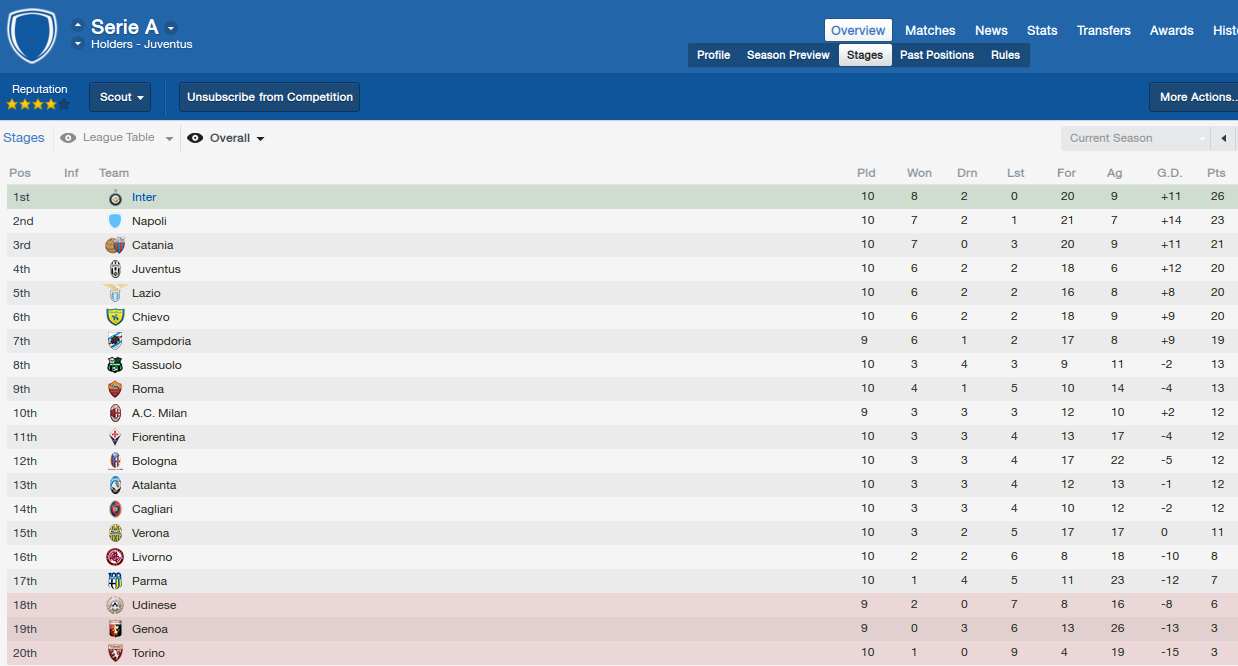Sort table by Pts column header

tap(1216, 173)
